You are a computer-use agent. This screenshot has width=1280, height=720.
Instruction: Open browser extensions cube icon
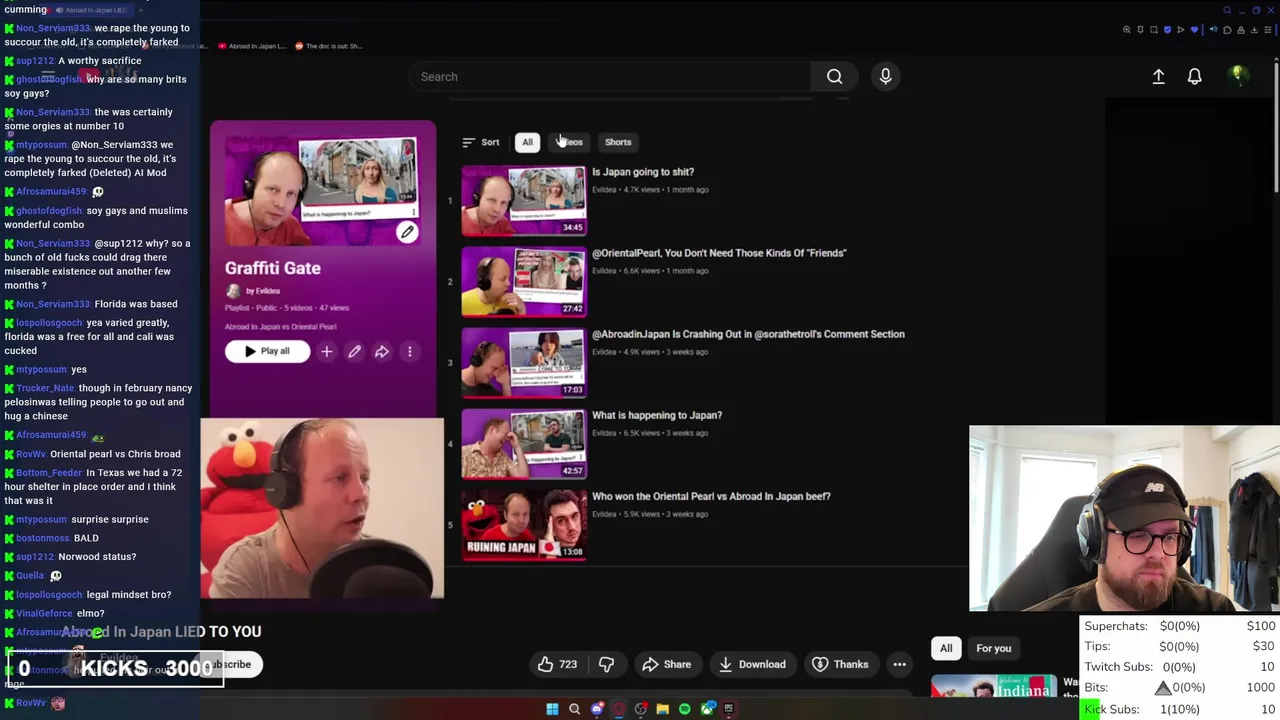[x=1227, y=30]
